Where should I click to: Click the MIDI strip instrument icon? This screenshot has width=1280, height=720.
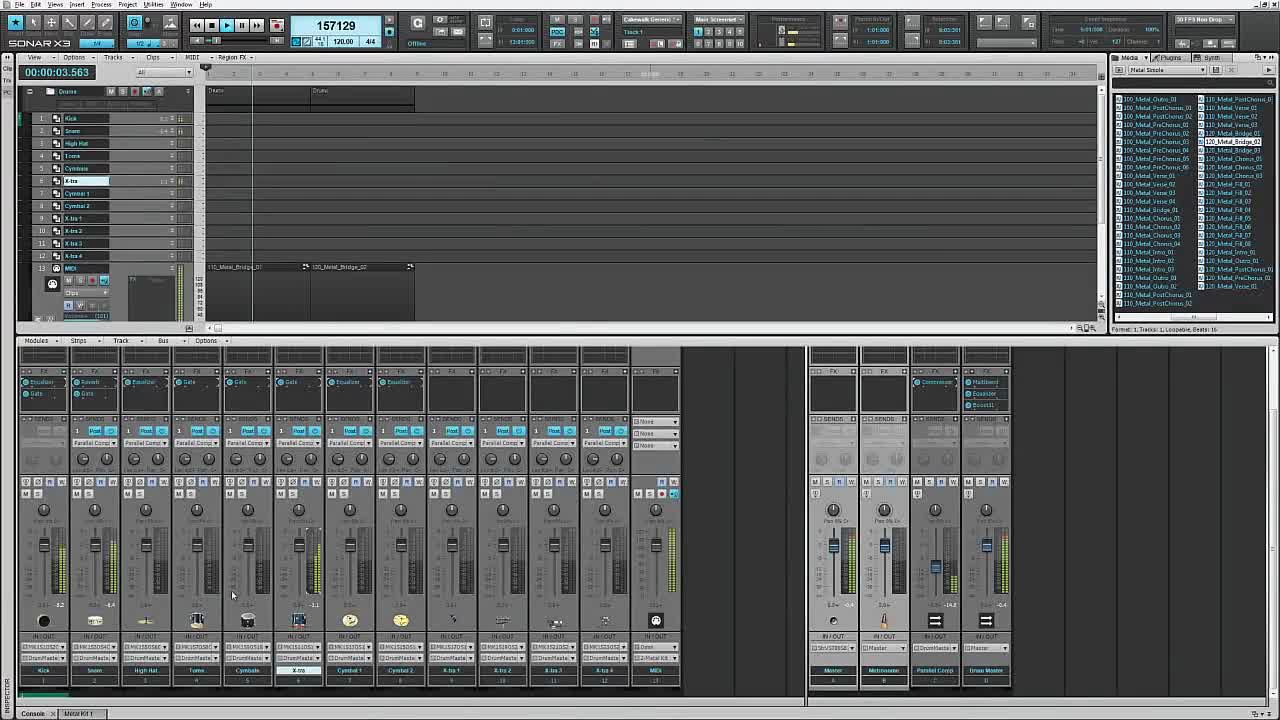[656, 621]
